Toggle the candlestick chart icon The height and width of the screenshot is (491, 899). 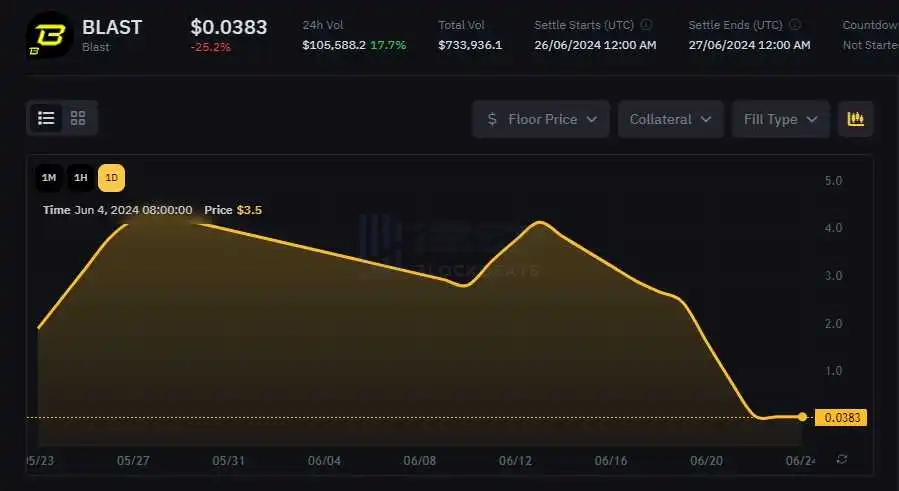click(x=855, y=119)
